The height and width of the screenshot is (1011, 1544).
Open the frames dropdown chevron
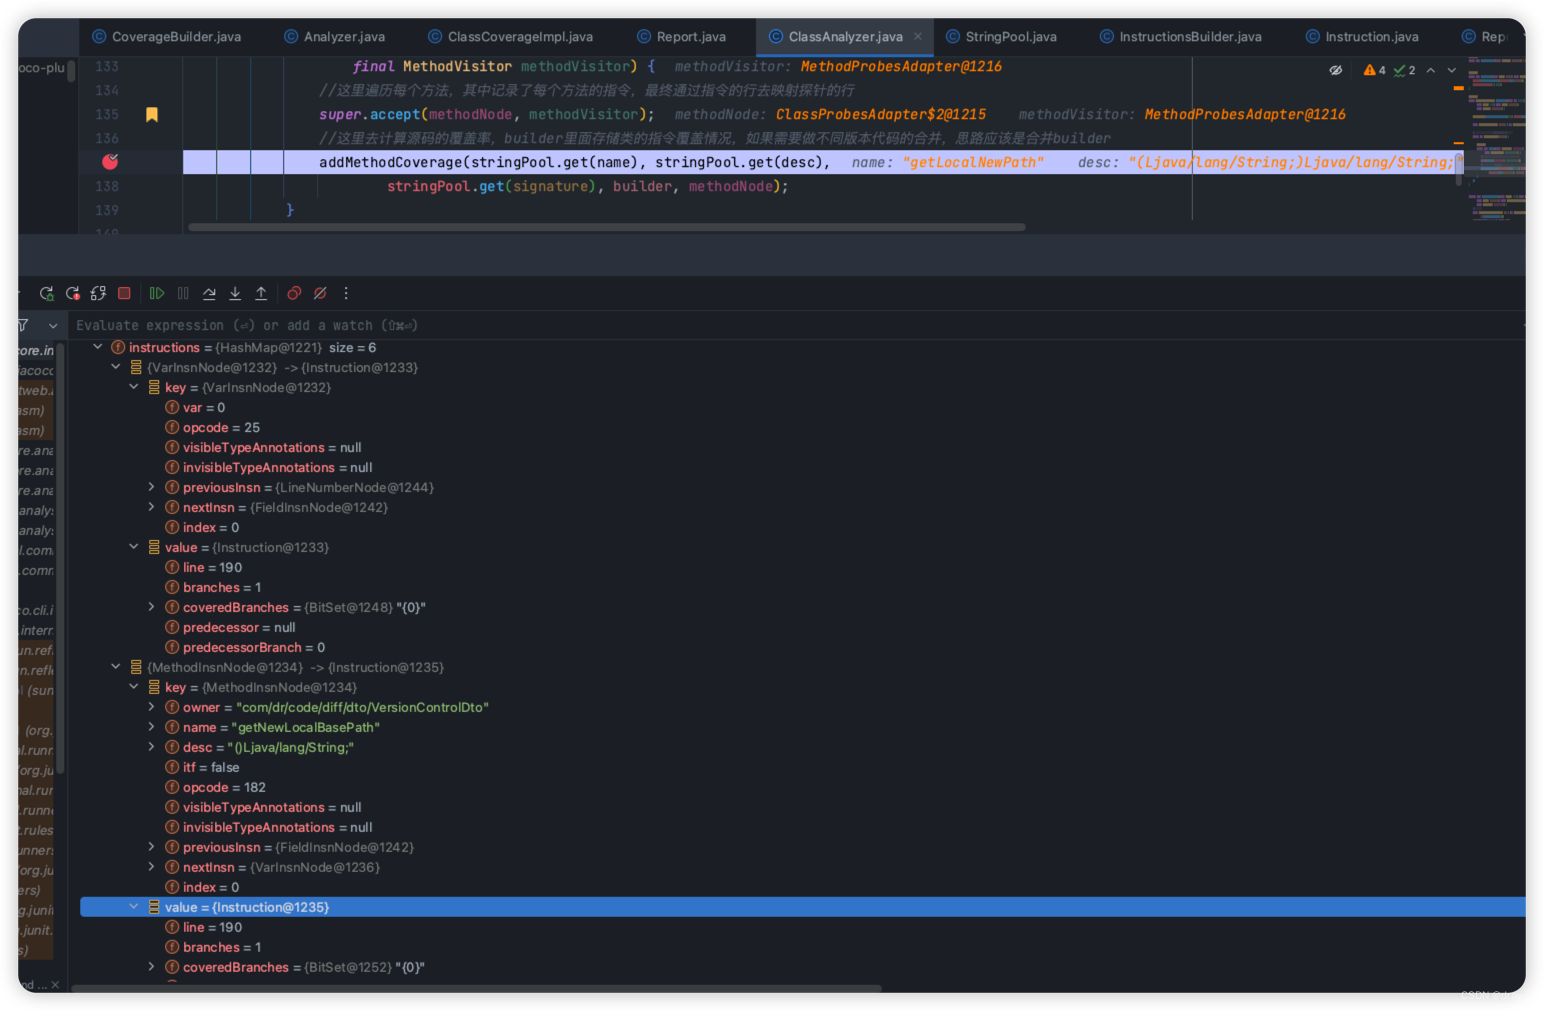(53, 325)
